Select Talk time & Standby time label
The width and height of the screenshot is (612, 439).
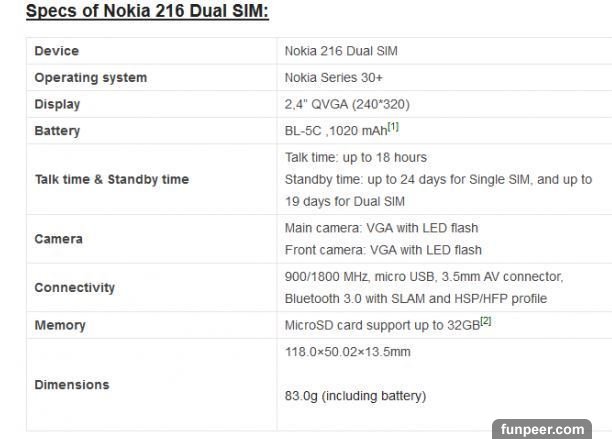111,179
